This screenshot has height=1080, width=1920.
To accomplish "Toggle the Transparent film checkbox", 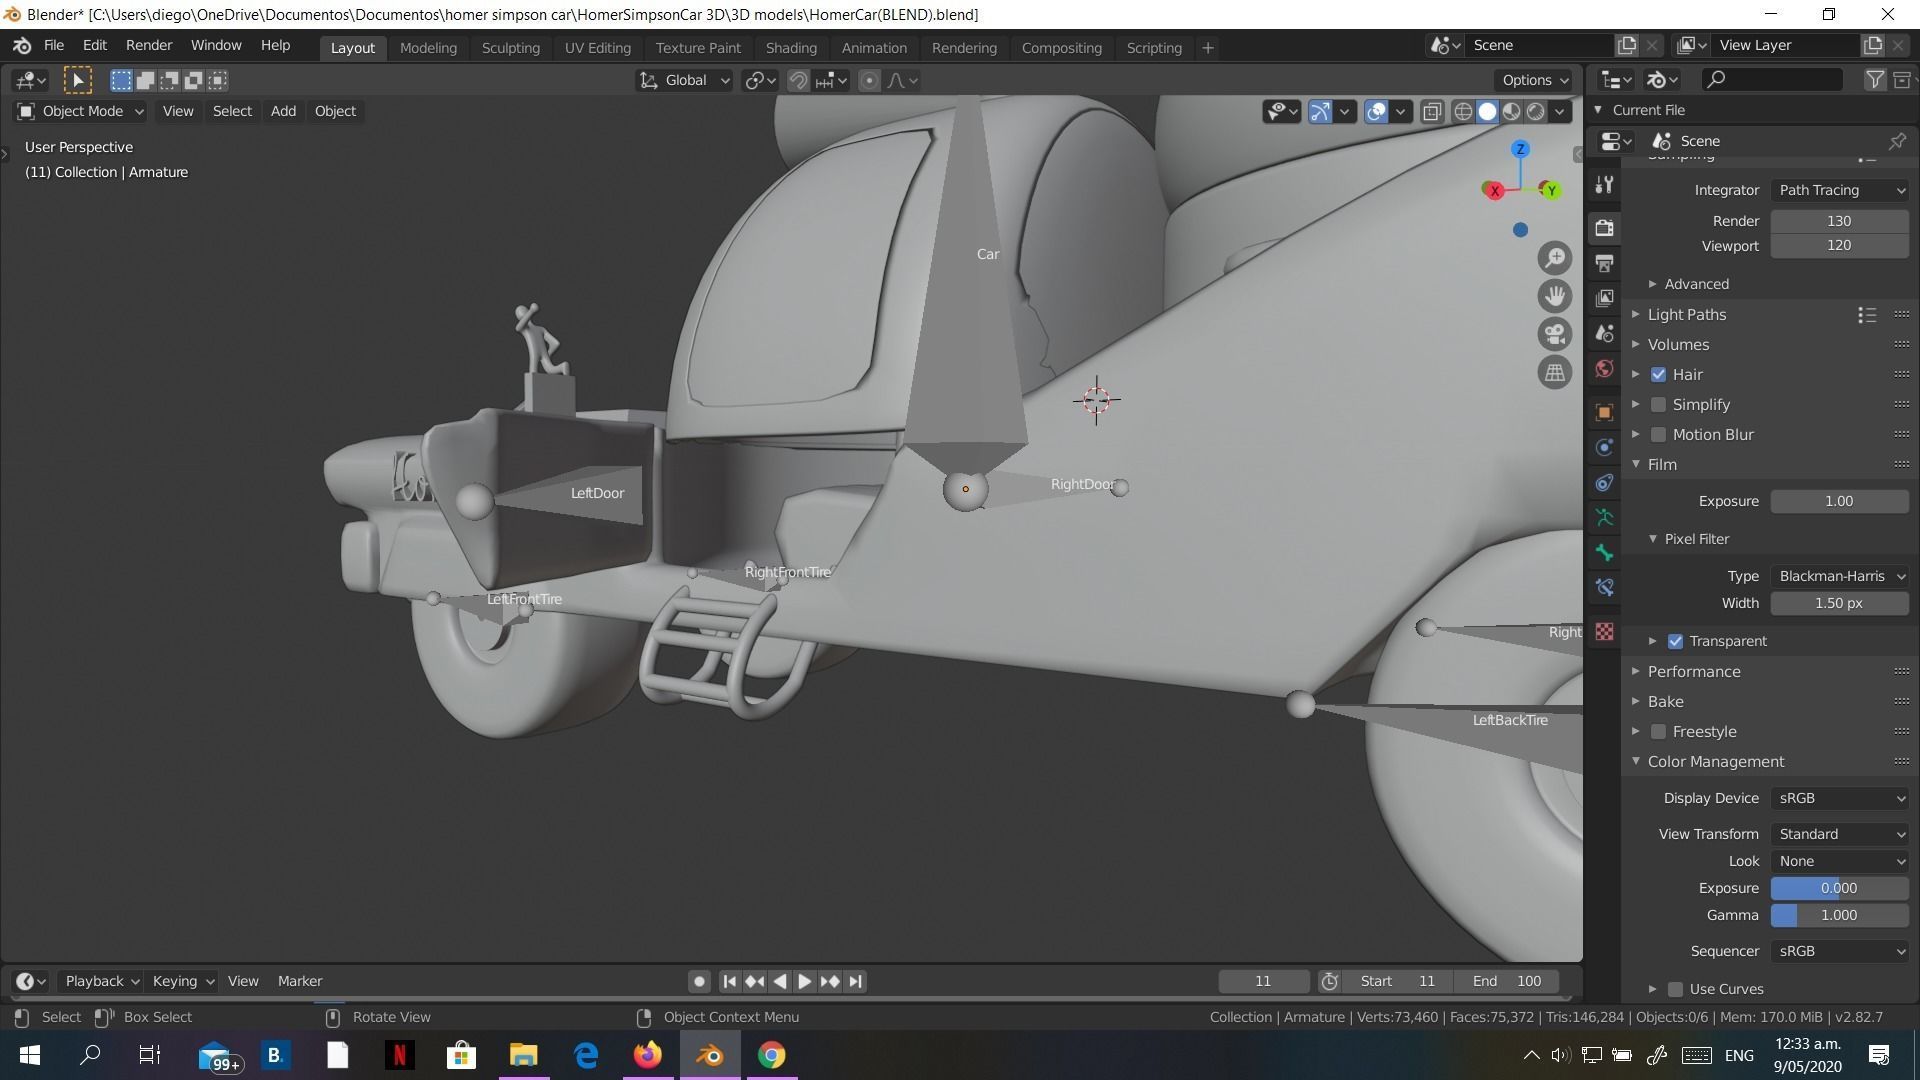I will (1675, 641).
